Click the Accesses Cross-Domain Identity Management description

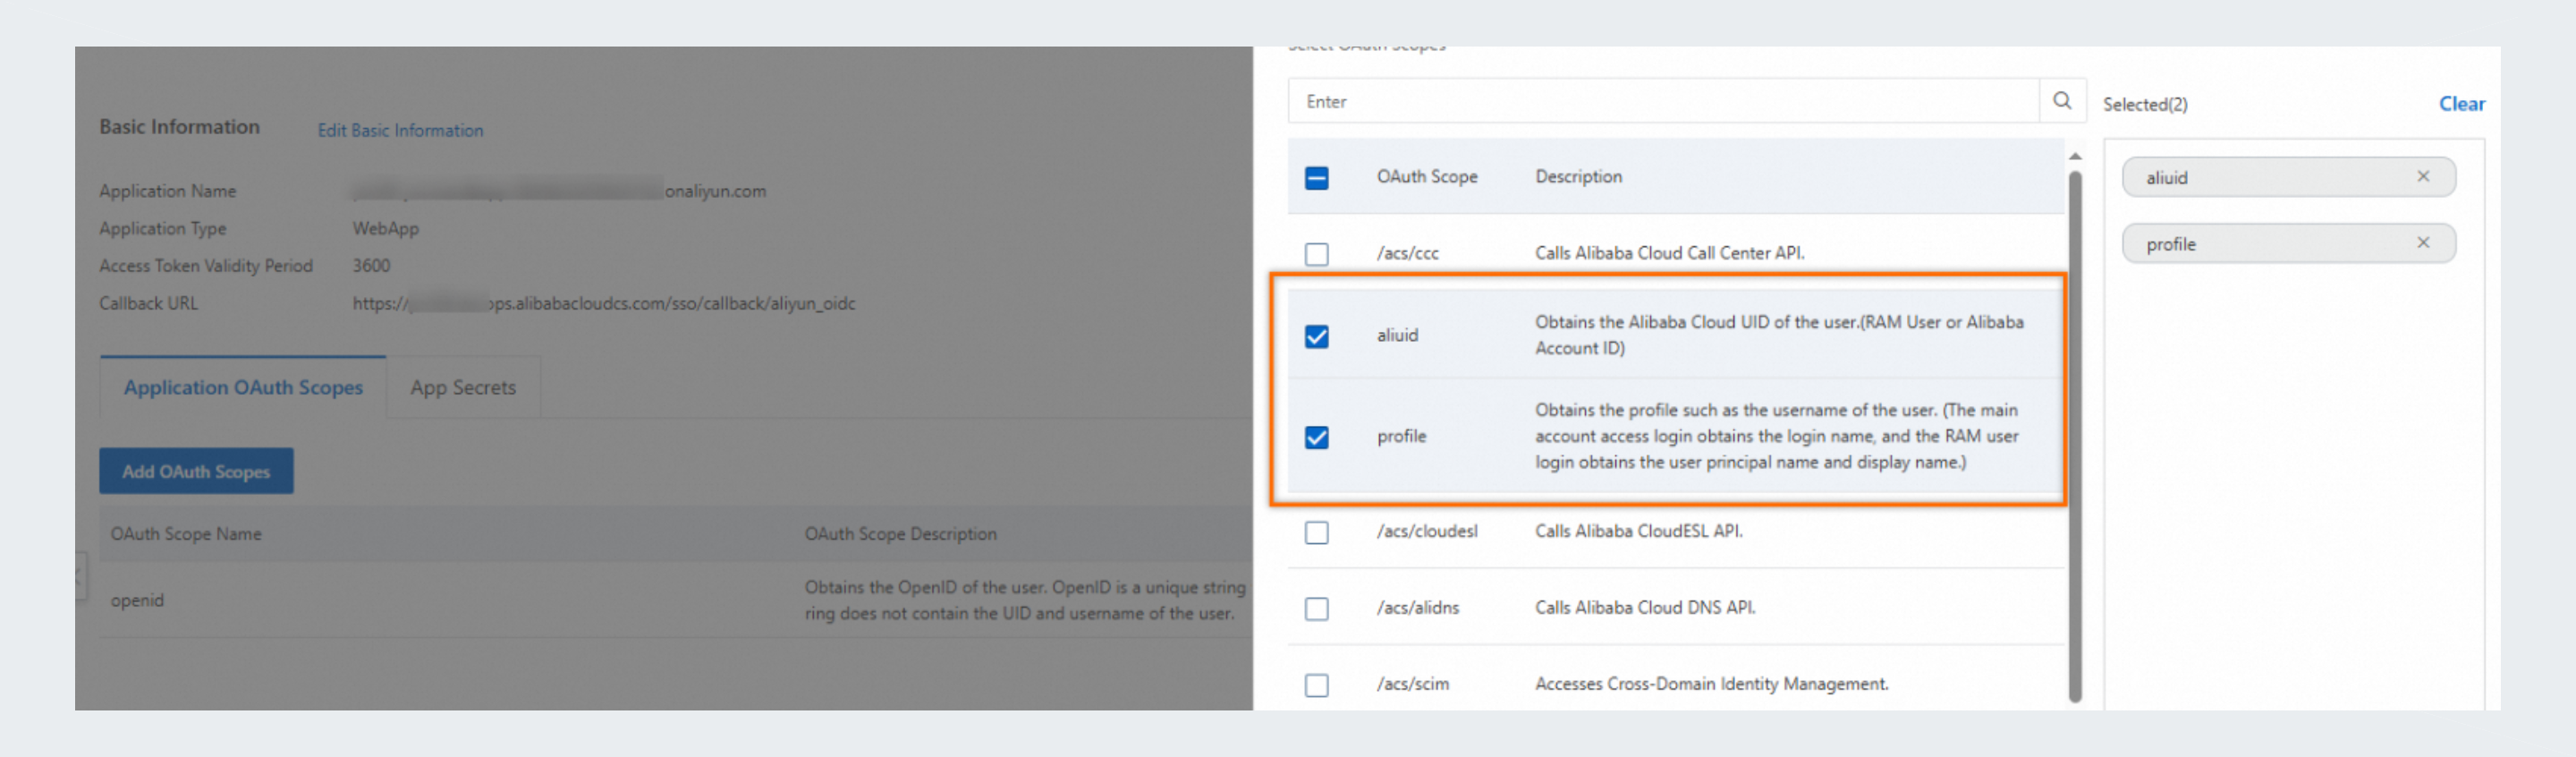pyautogui.click(x=1711, y=684)
